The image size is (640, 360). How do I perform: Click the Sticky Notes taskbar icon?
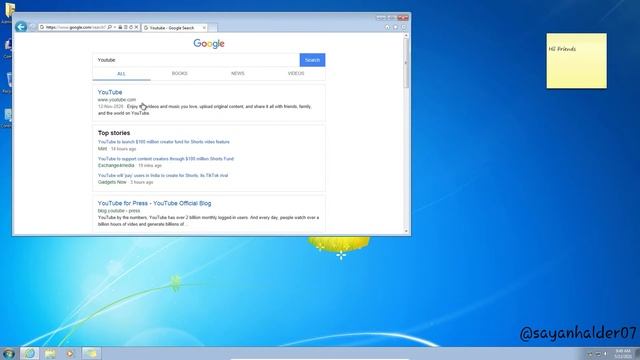tap(91, 353)
